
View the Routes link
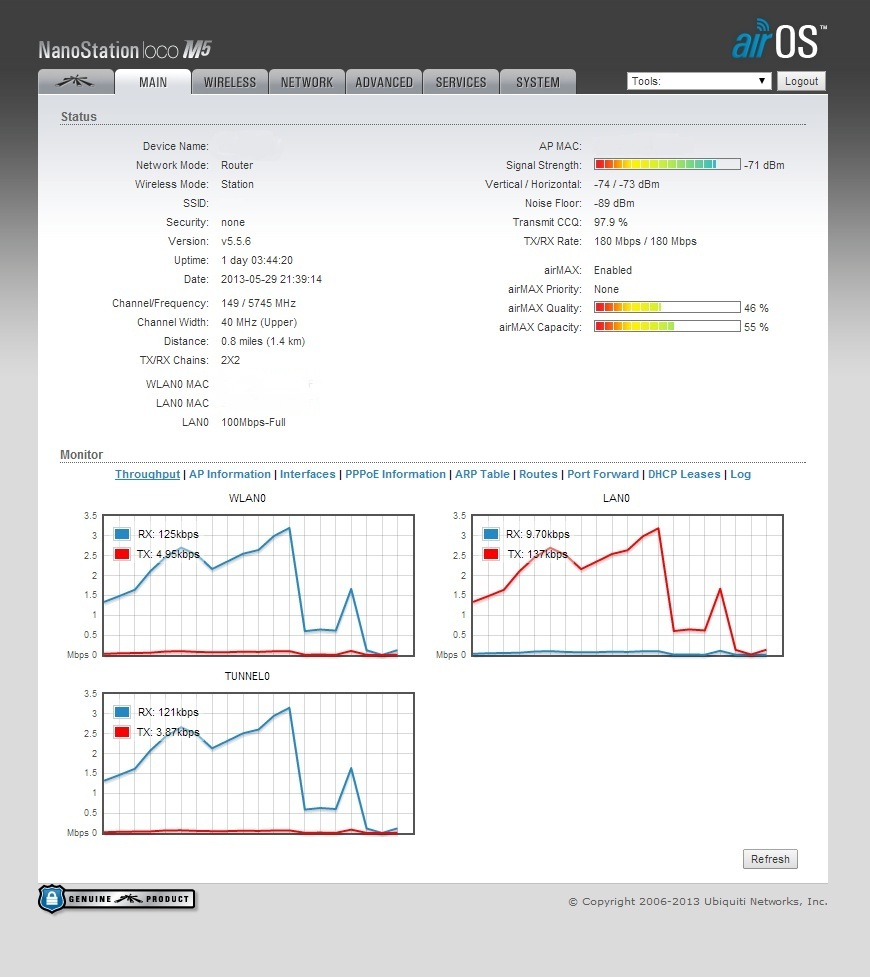point(538,474)
